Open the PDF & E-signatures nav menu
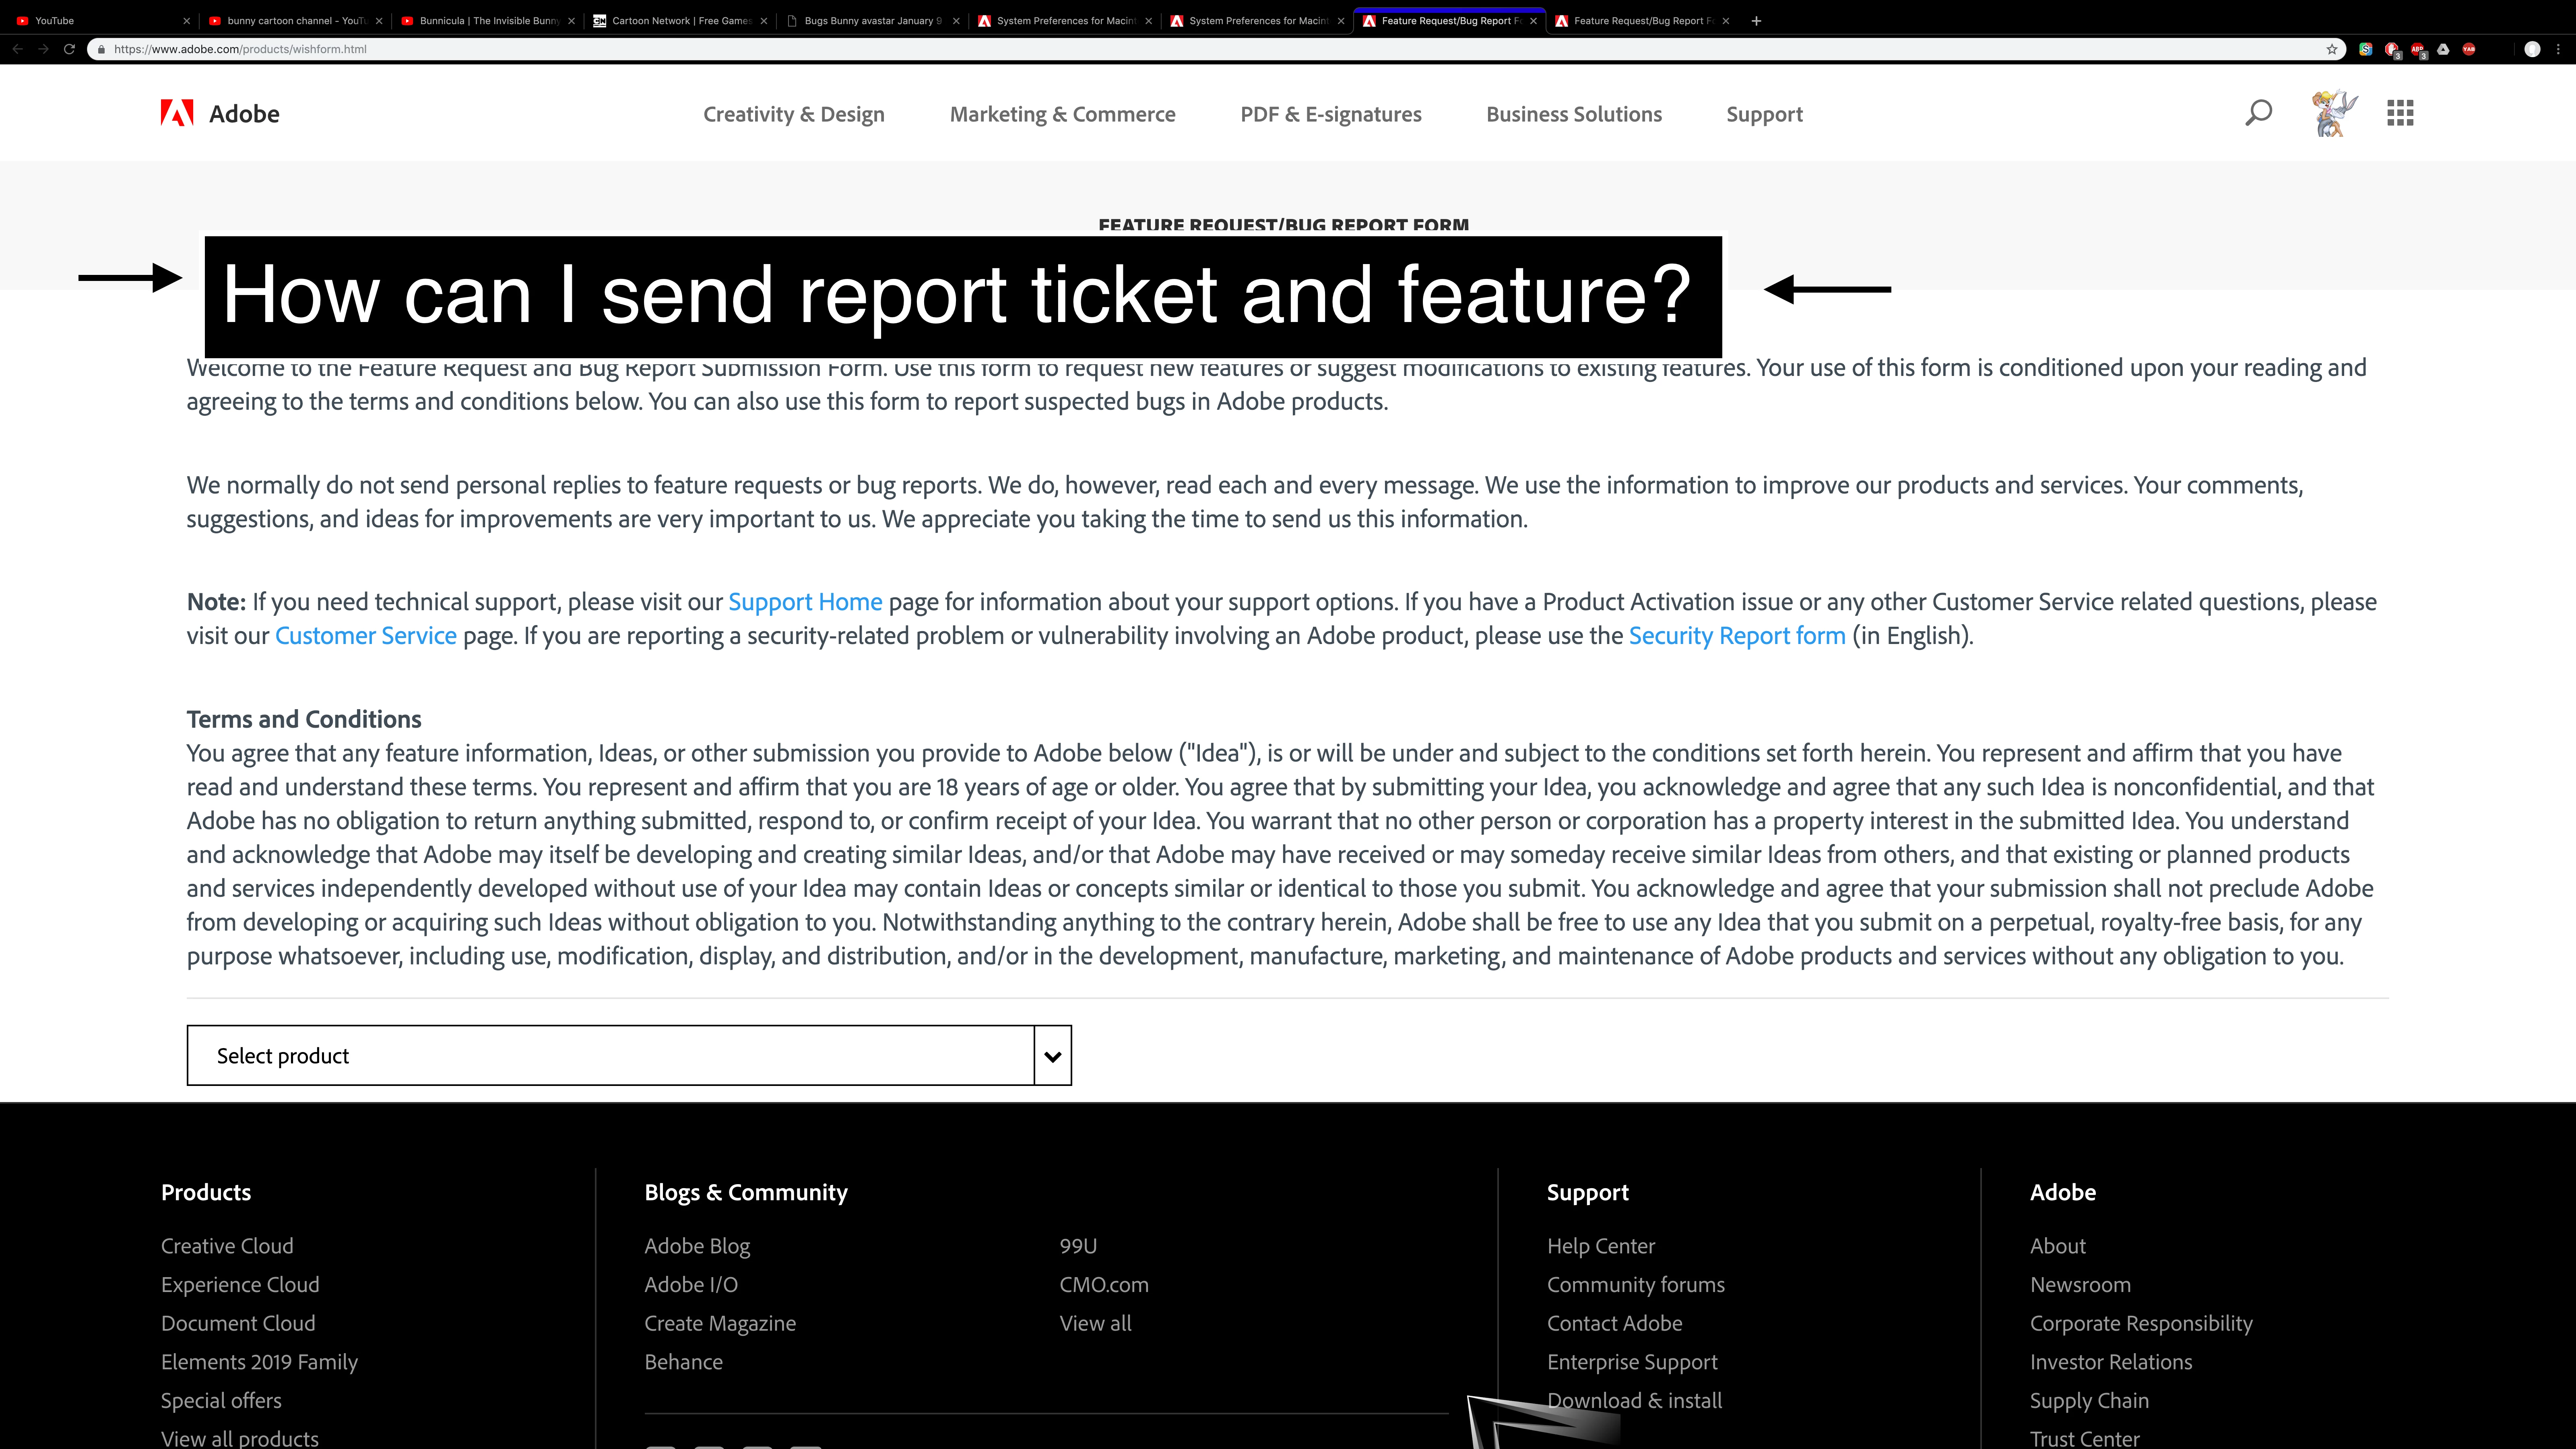Viewport: 2576px width, 1449px height. (x=1330, y=114)
